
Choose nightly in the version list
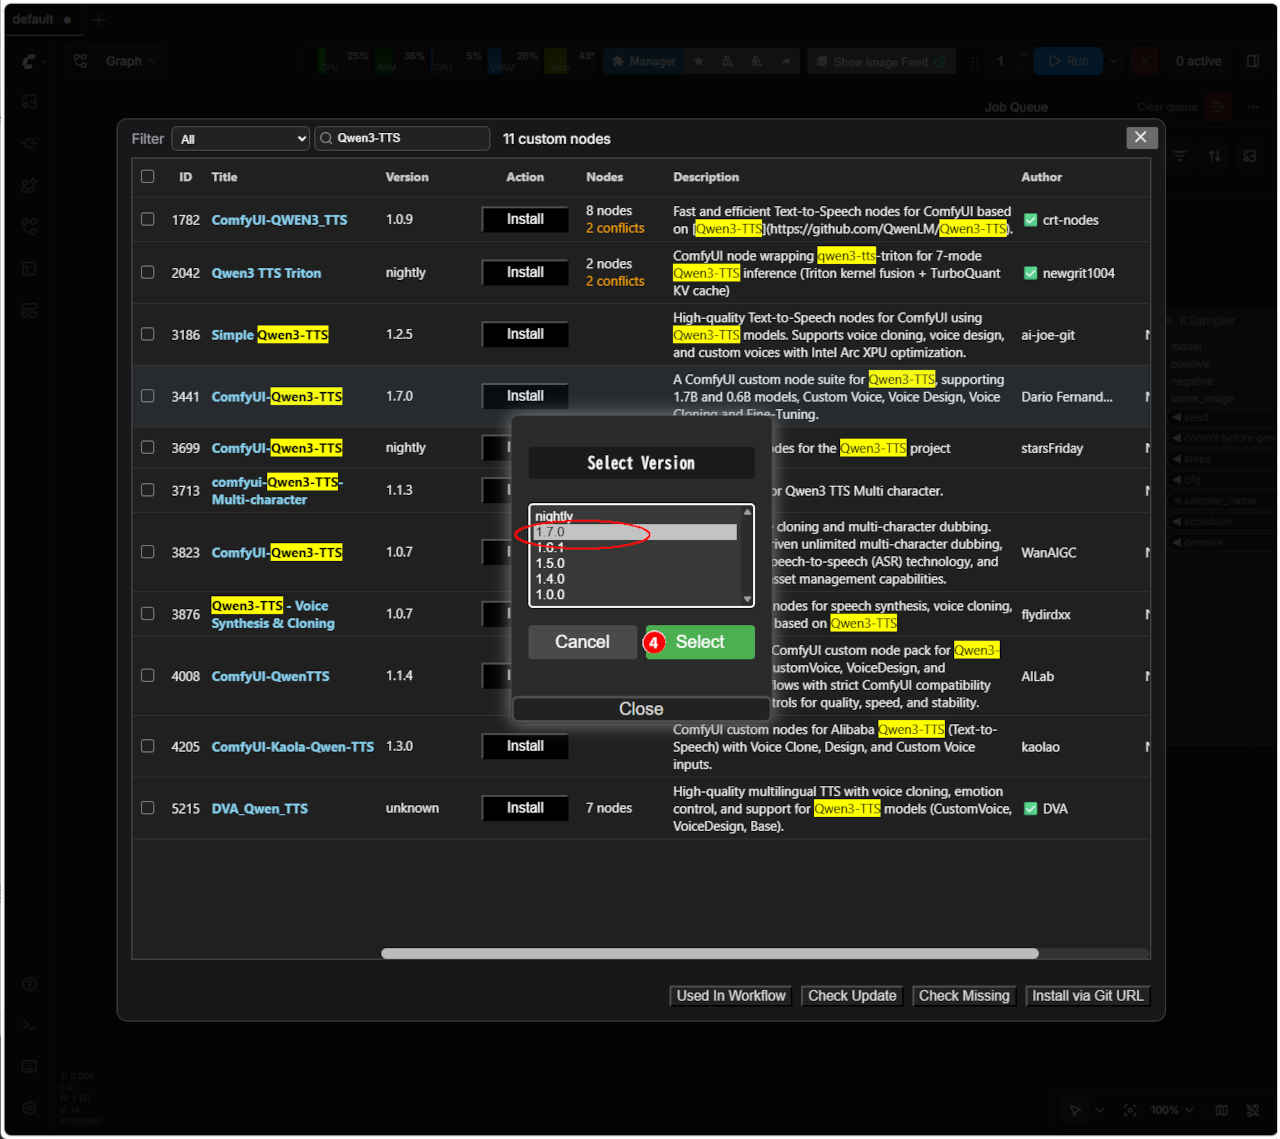point(636,516)
